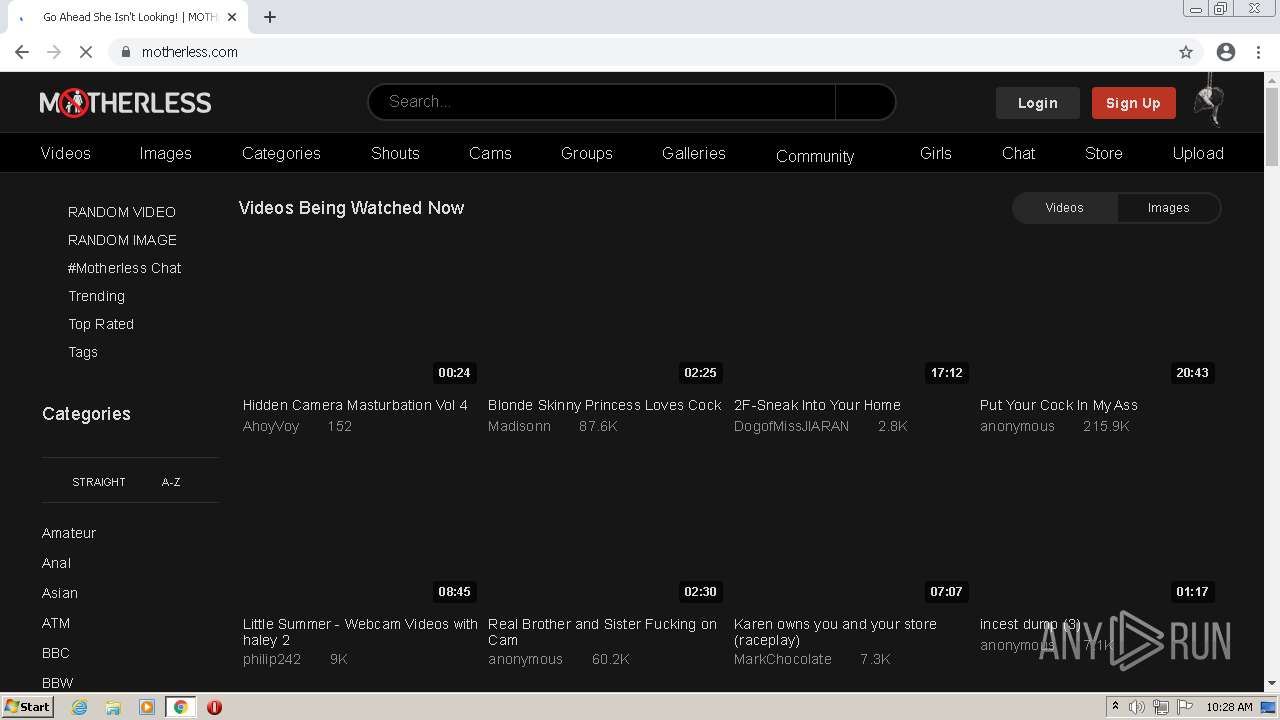Open Chrome's three-dot menu
Viewport: 1280px width, 720px height.
[1259, 52]
